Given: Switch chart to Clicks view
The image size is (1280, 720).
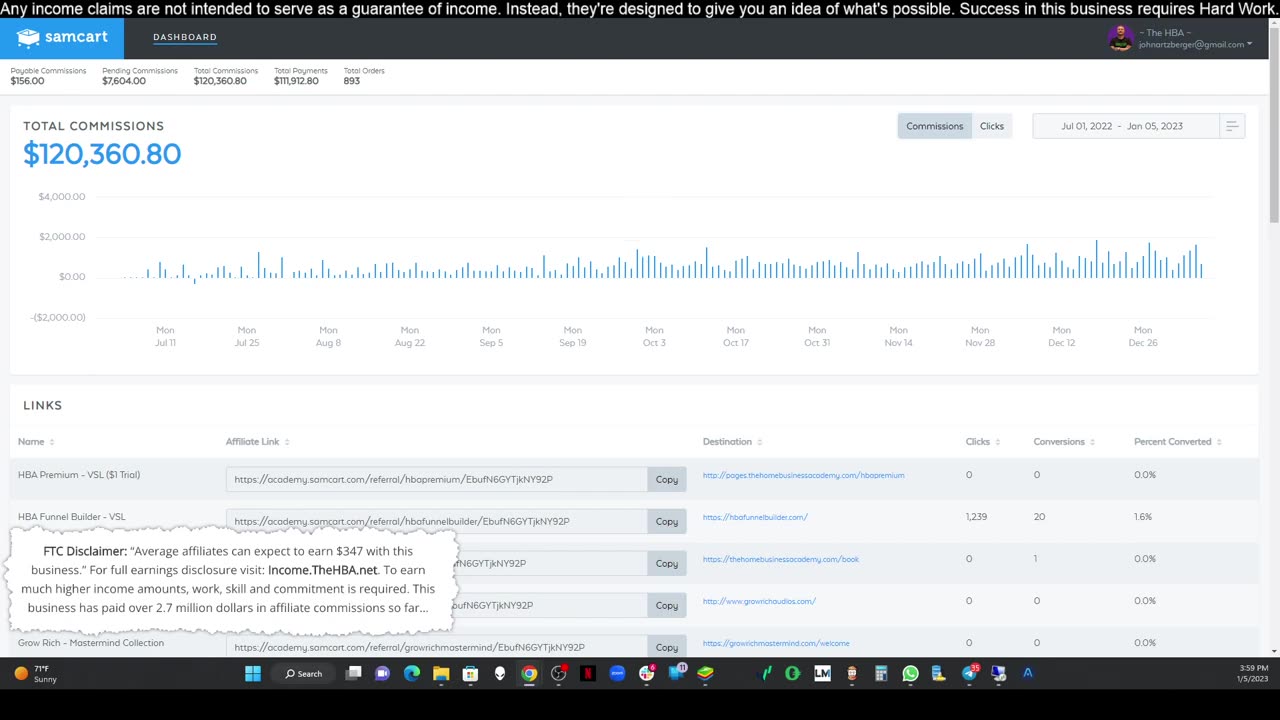Looking at the screenshot, I should coord(992,126).
